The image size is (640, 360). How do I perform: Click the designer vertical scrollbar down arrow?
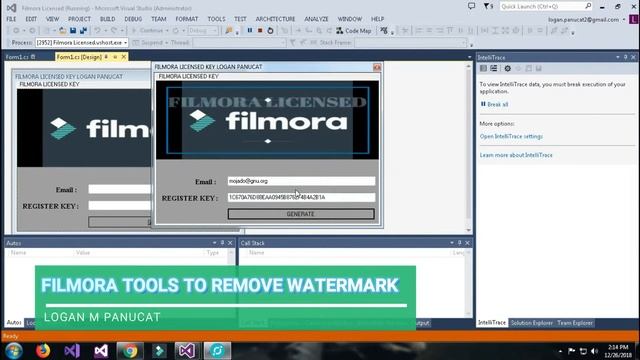[x=469, y=230]
